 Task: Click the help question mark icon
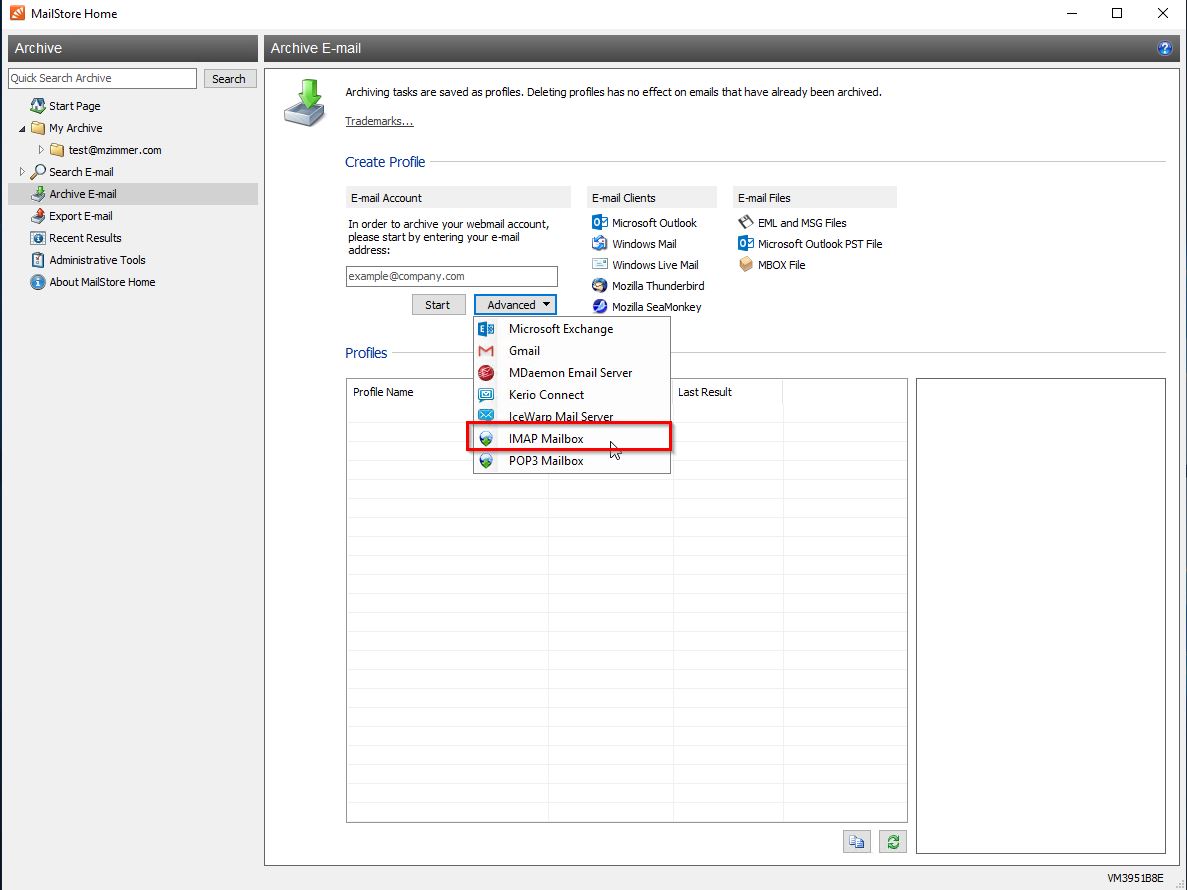point(1164,48)
